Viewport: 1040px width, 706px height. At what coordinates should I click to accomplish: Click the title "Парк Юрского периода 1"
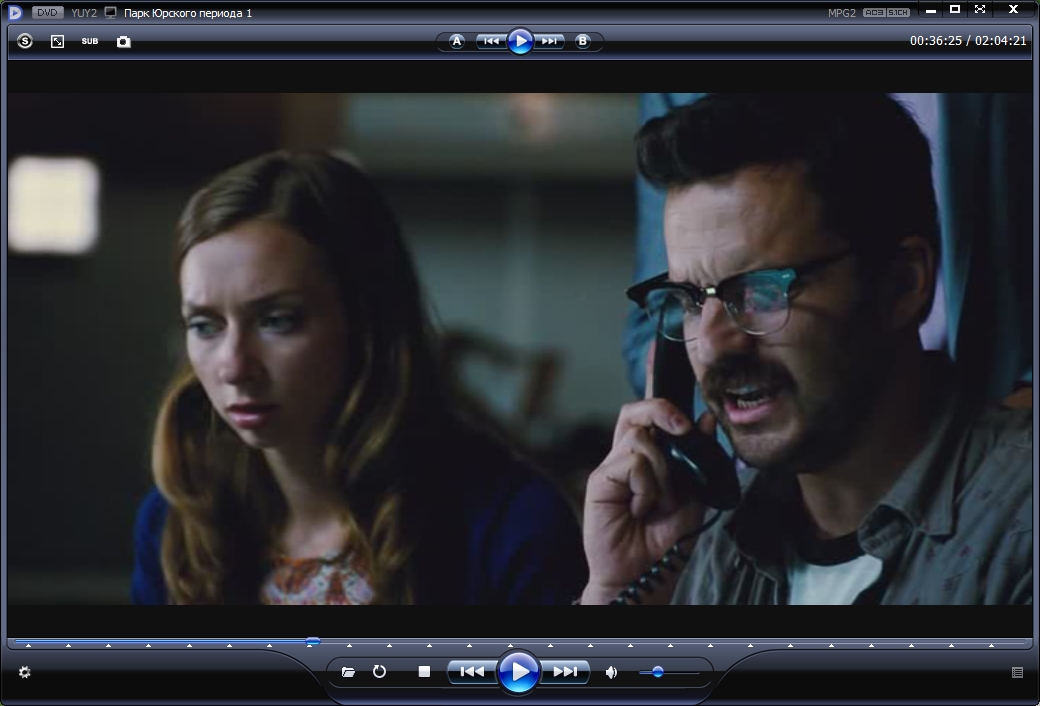click(x=188, y=13)
